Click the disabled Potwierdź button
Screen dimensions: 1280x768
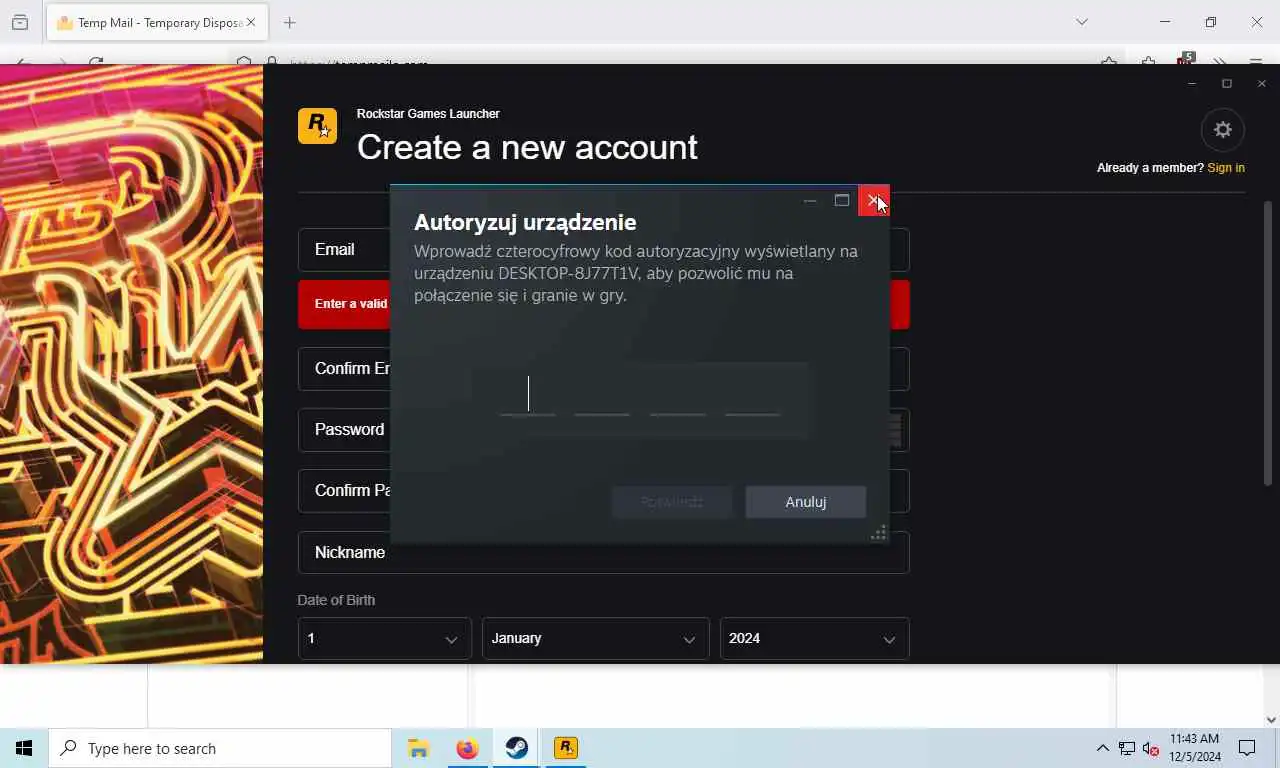pos(671,502)
